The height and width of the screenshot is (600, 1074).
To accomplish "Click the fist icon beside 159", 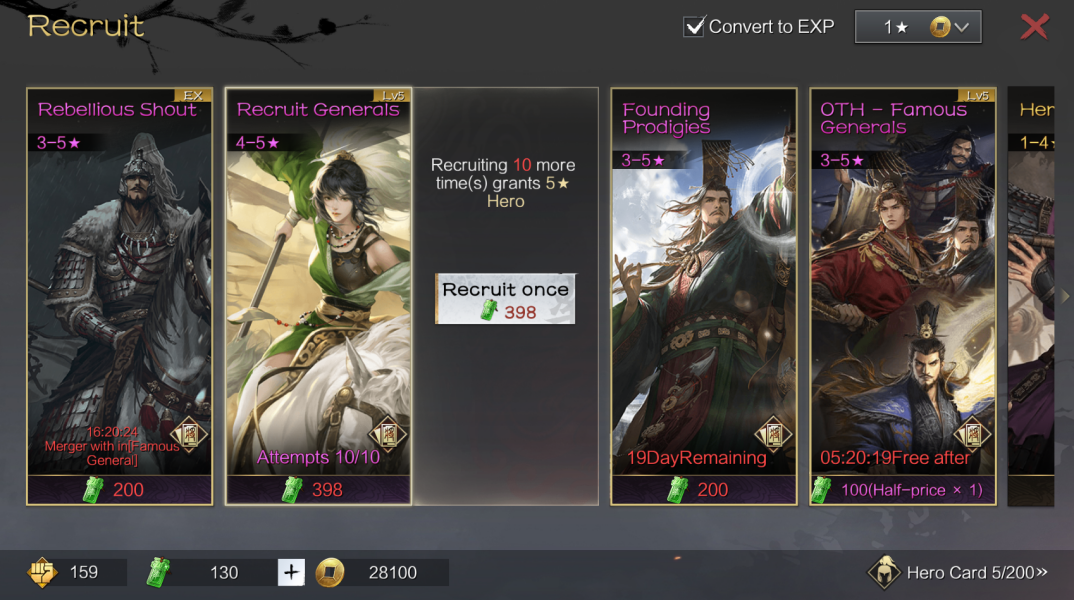I will click(42, 572).
